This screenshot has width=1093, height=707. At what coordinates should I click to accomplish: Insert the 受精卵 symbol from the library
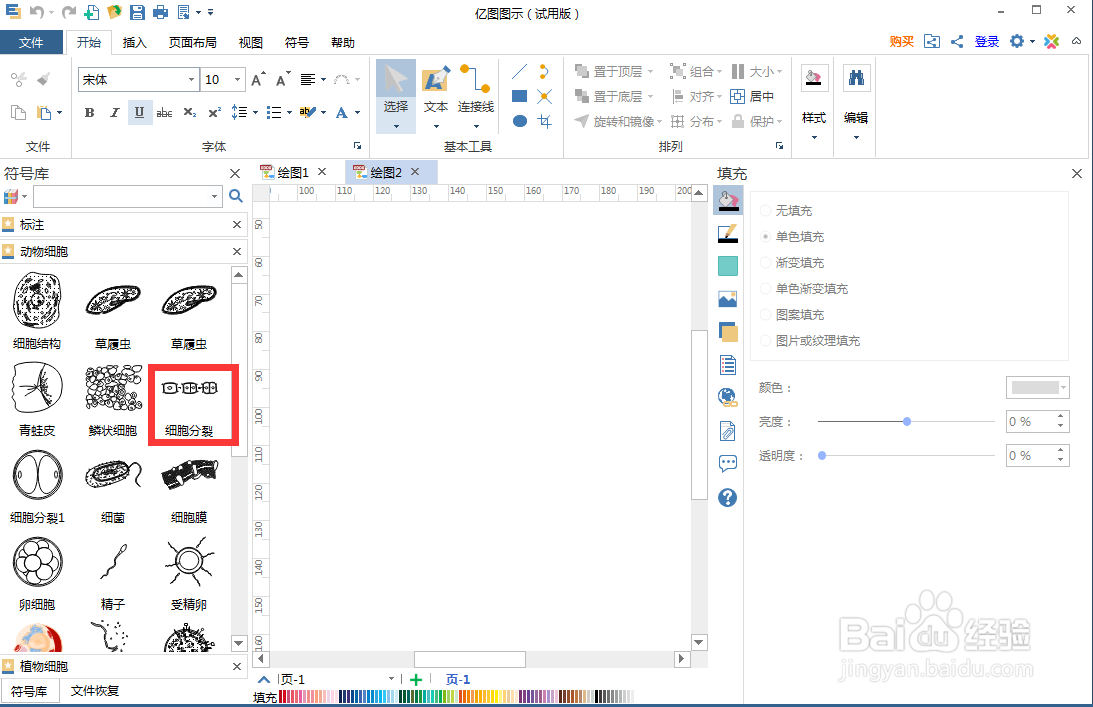[x=189, y=561]
